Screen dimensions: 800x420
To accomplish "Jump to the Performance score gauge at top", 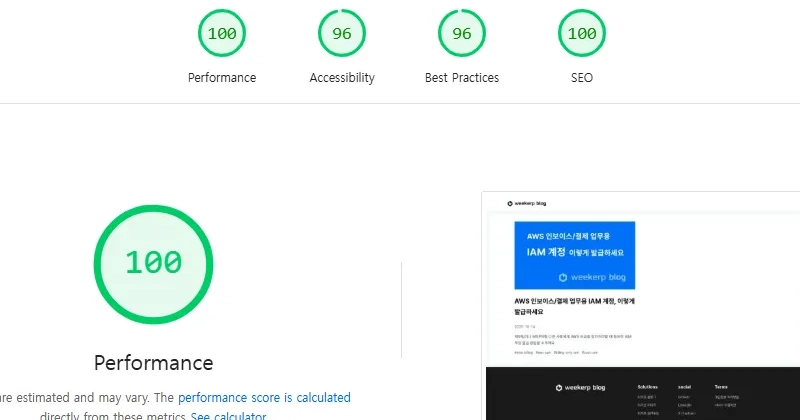I will (222, 33).
